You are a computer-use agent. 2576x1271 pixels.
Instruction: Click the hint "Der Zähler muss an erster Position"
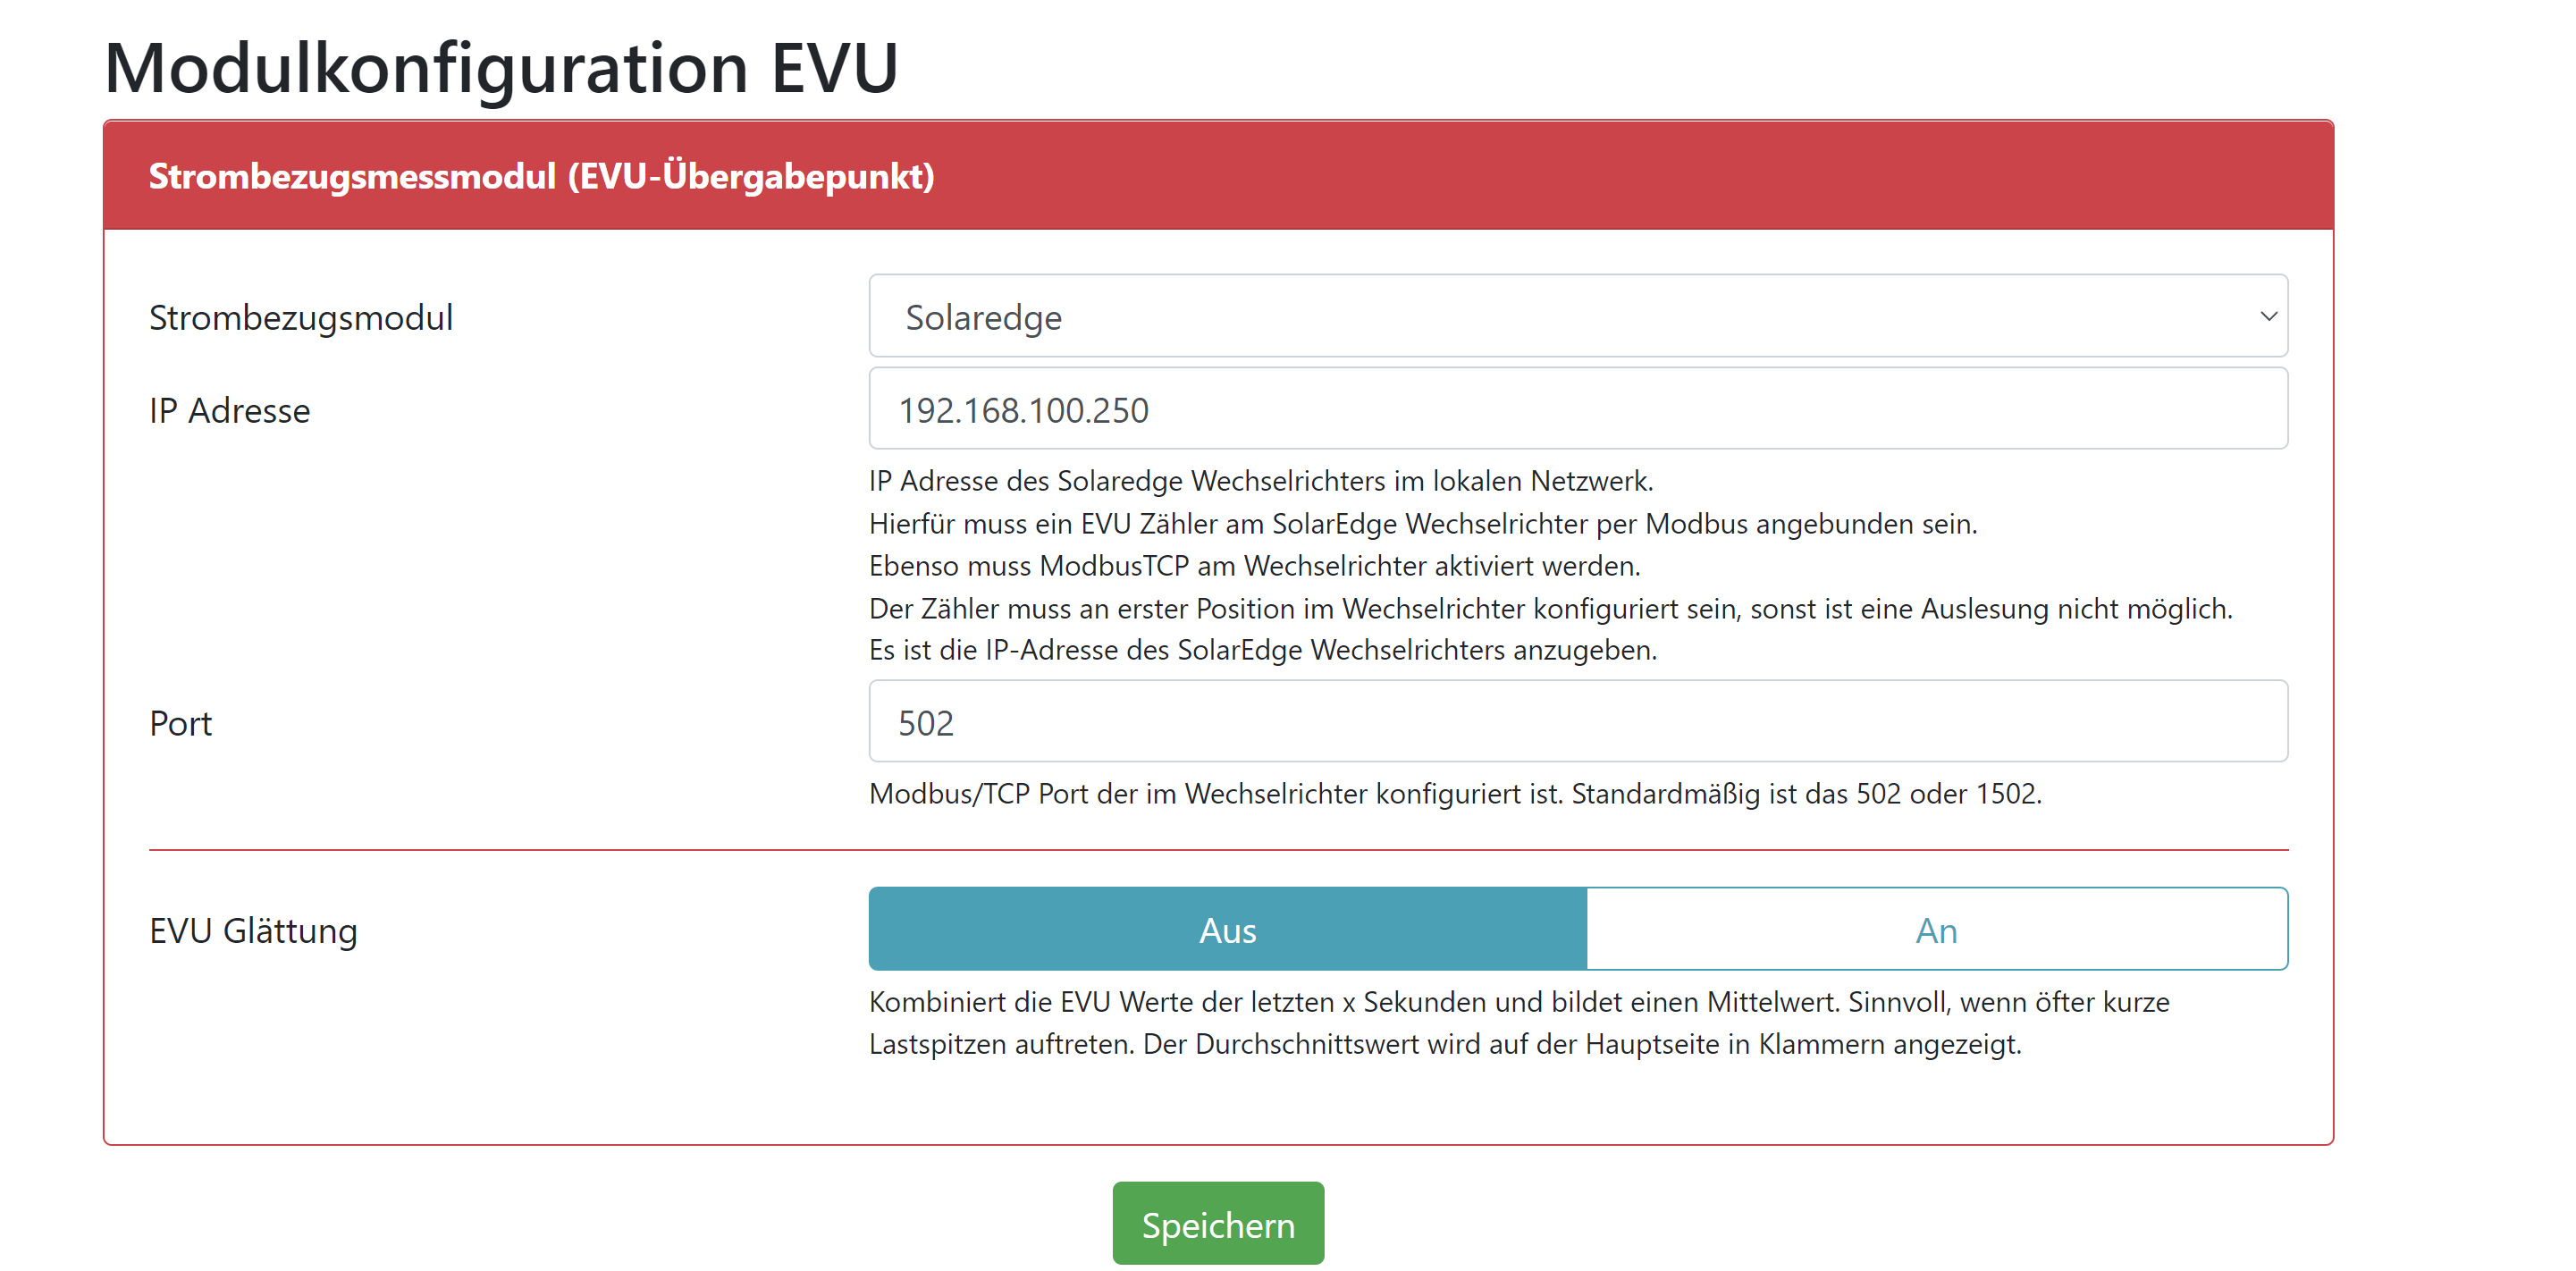(x=1550, y=608)
